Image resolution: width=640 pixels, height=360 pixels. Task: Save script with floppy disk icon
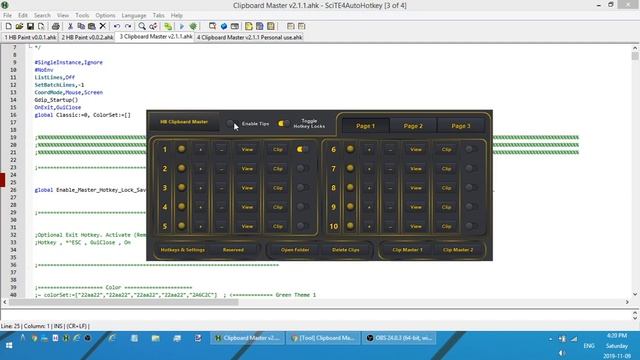pyautogui.click(x=30, y=26)
